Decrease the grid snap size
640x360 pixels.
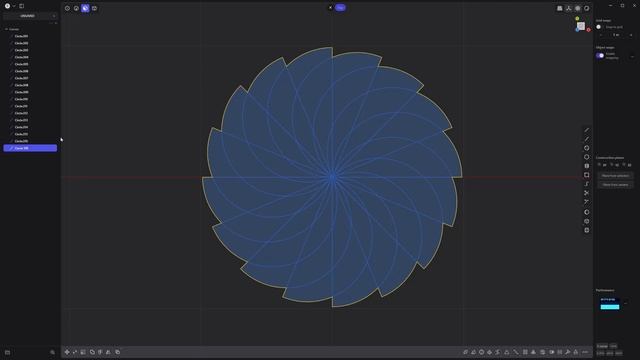pos(600,35)
